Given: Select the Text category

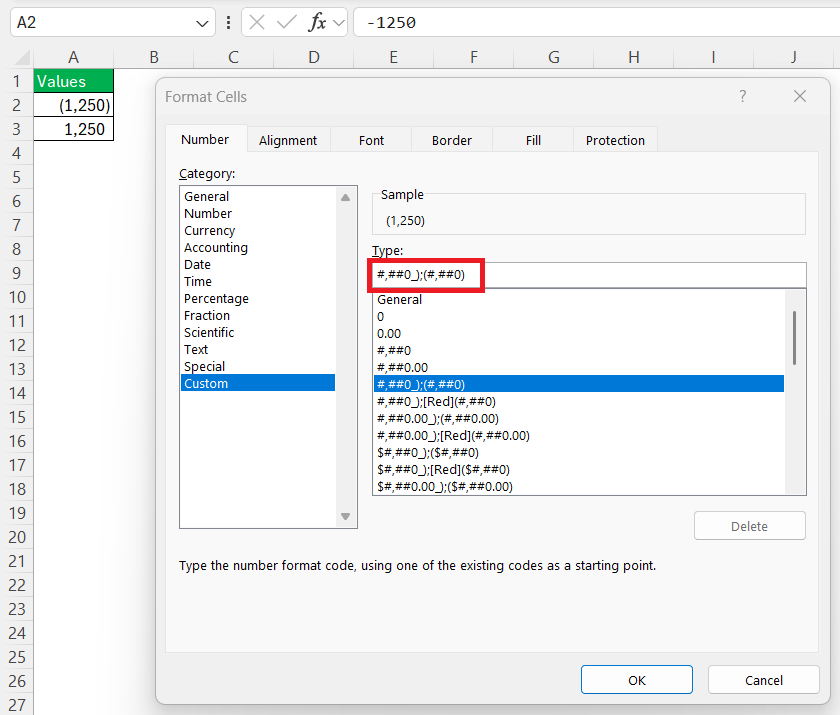Looking at the screenshot, I should pos(258,350).
